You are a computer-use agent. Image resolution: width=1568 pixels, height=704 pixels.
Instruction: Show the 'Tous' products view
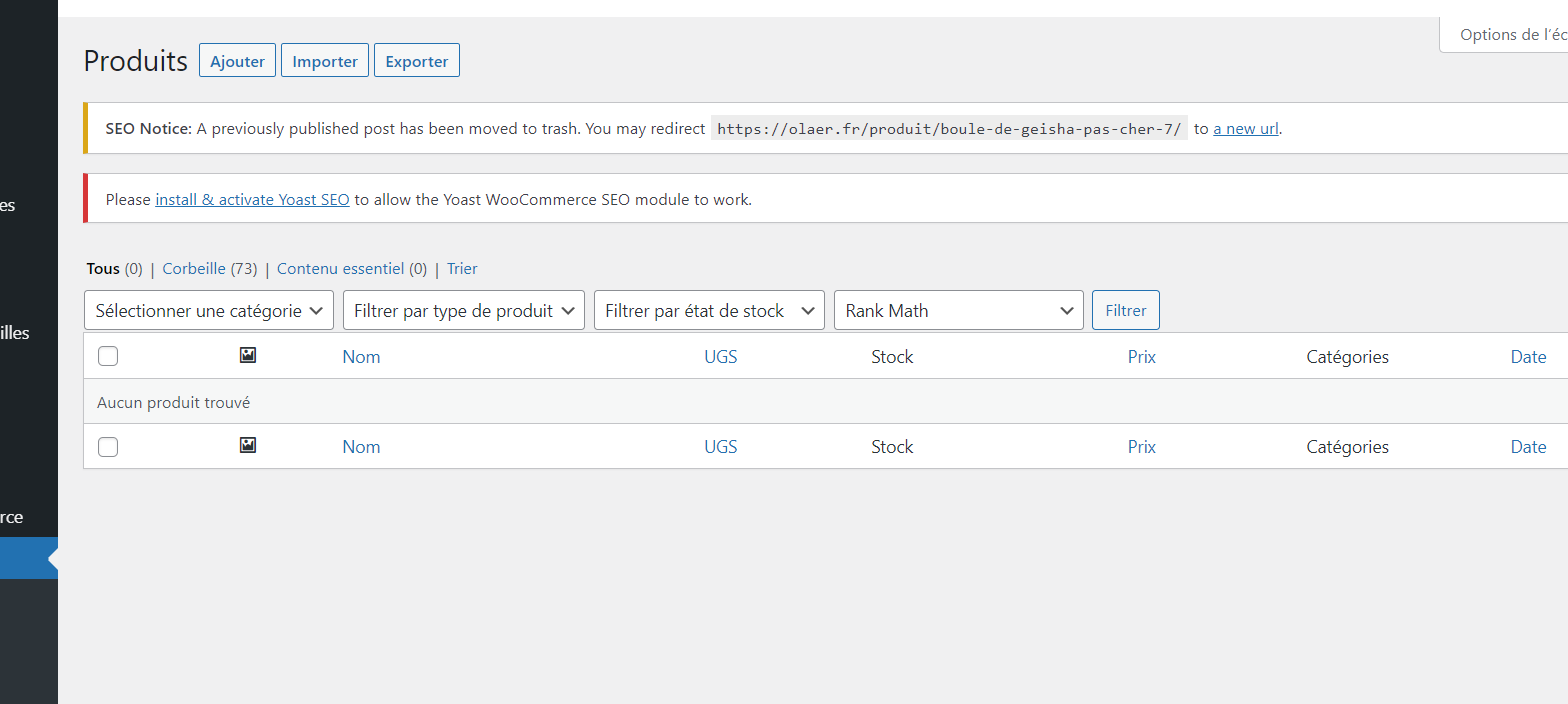103,269
